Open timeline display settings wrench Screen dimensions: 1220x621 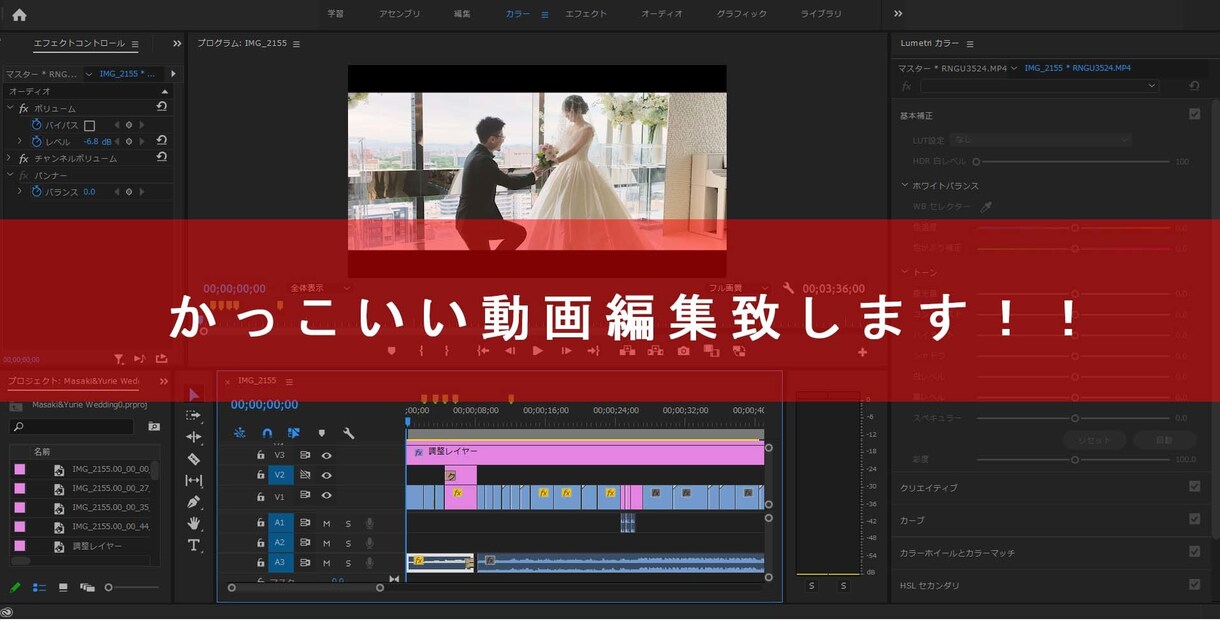348,433
